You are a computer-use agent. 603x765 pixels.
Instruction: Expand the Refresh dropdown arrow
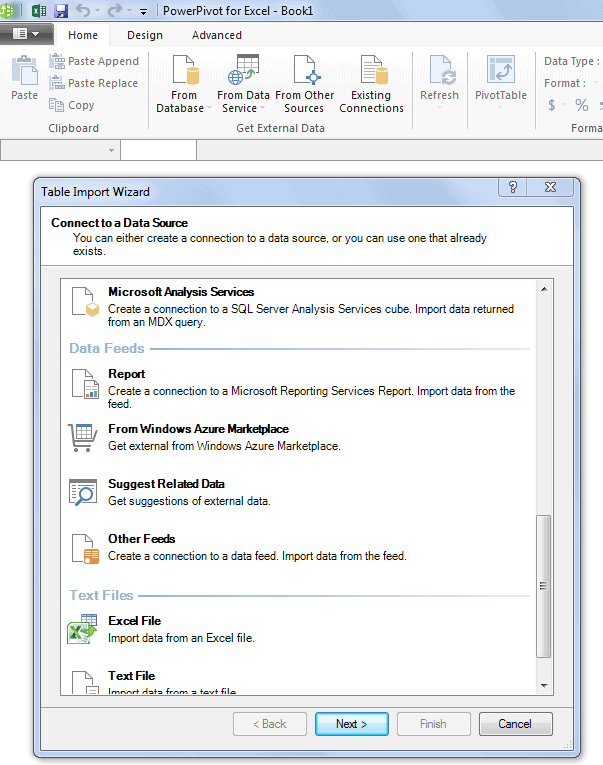[440, 108]
